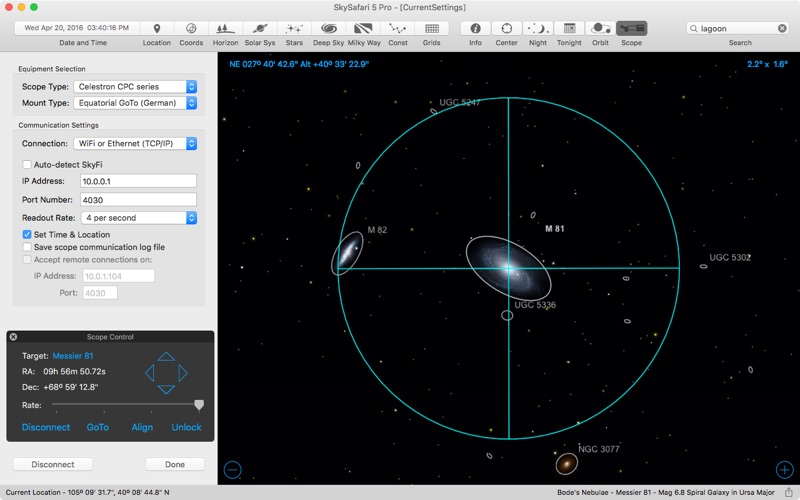
Task: Open the Solar Sys settings icon
Action: tap(260, 29)
